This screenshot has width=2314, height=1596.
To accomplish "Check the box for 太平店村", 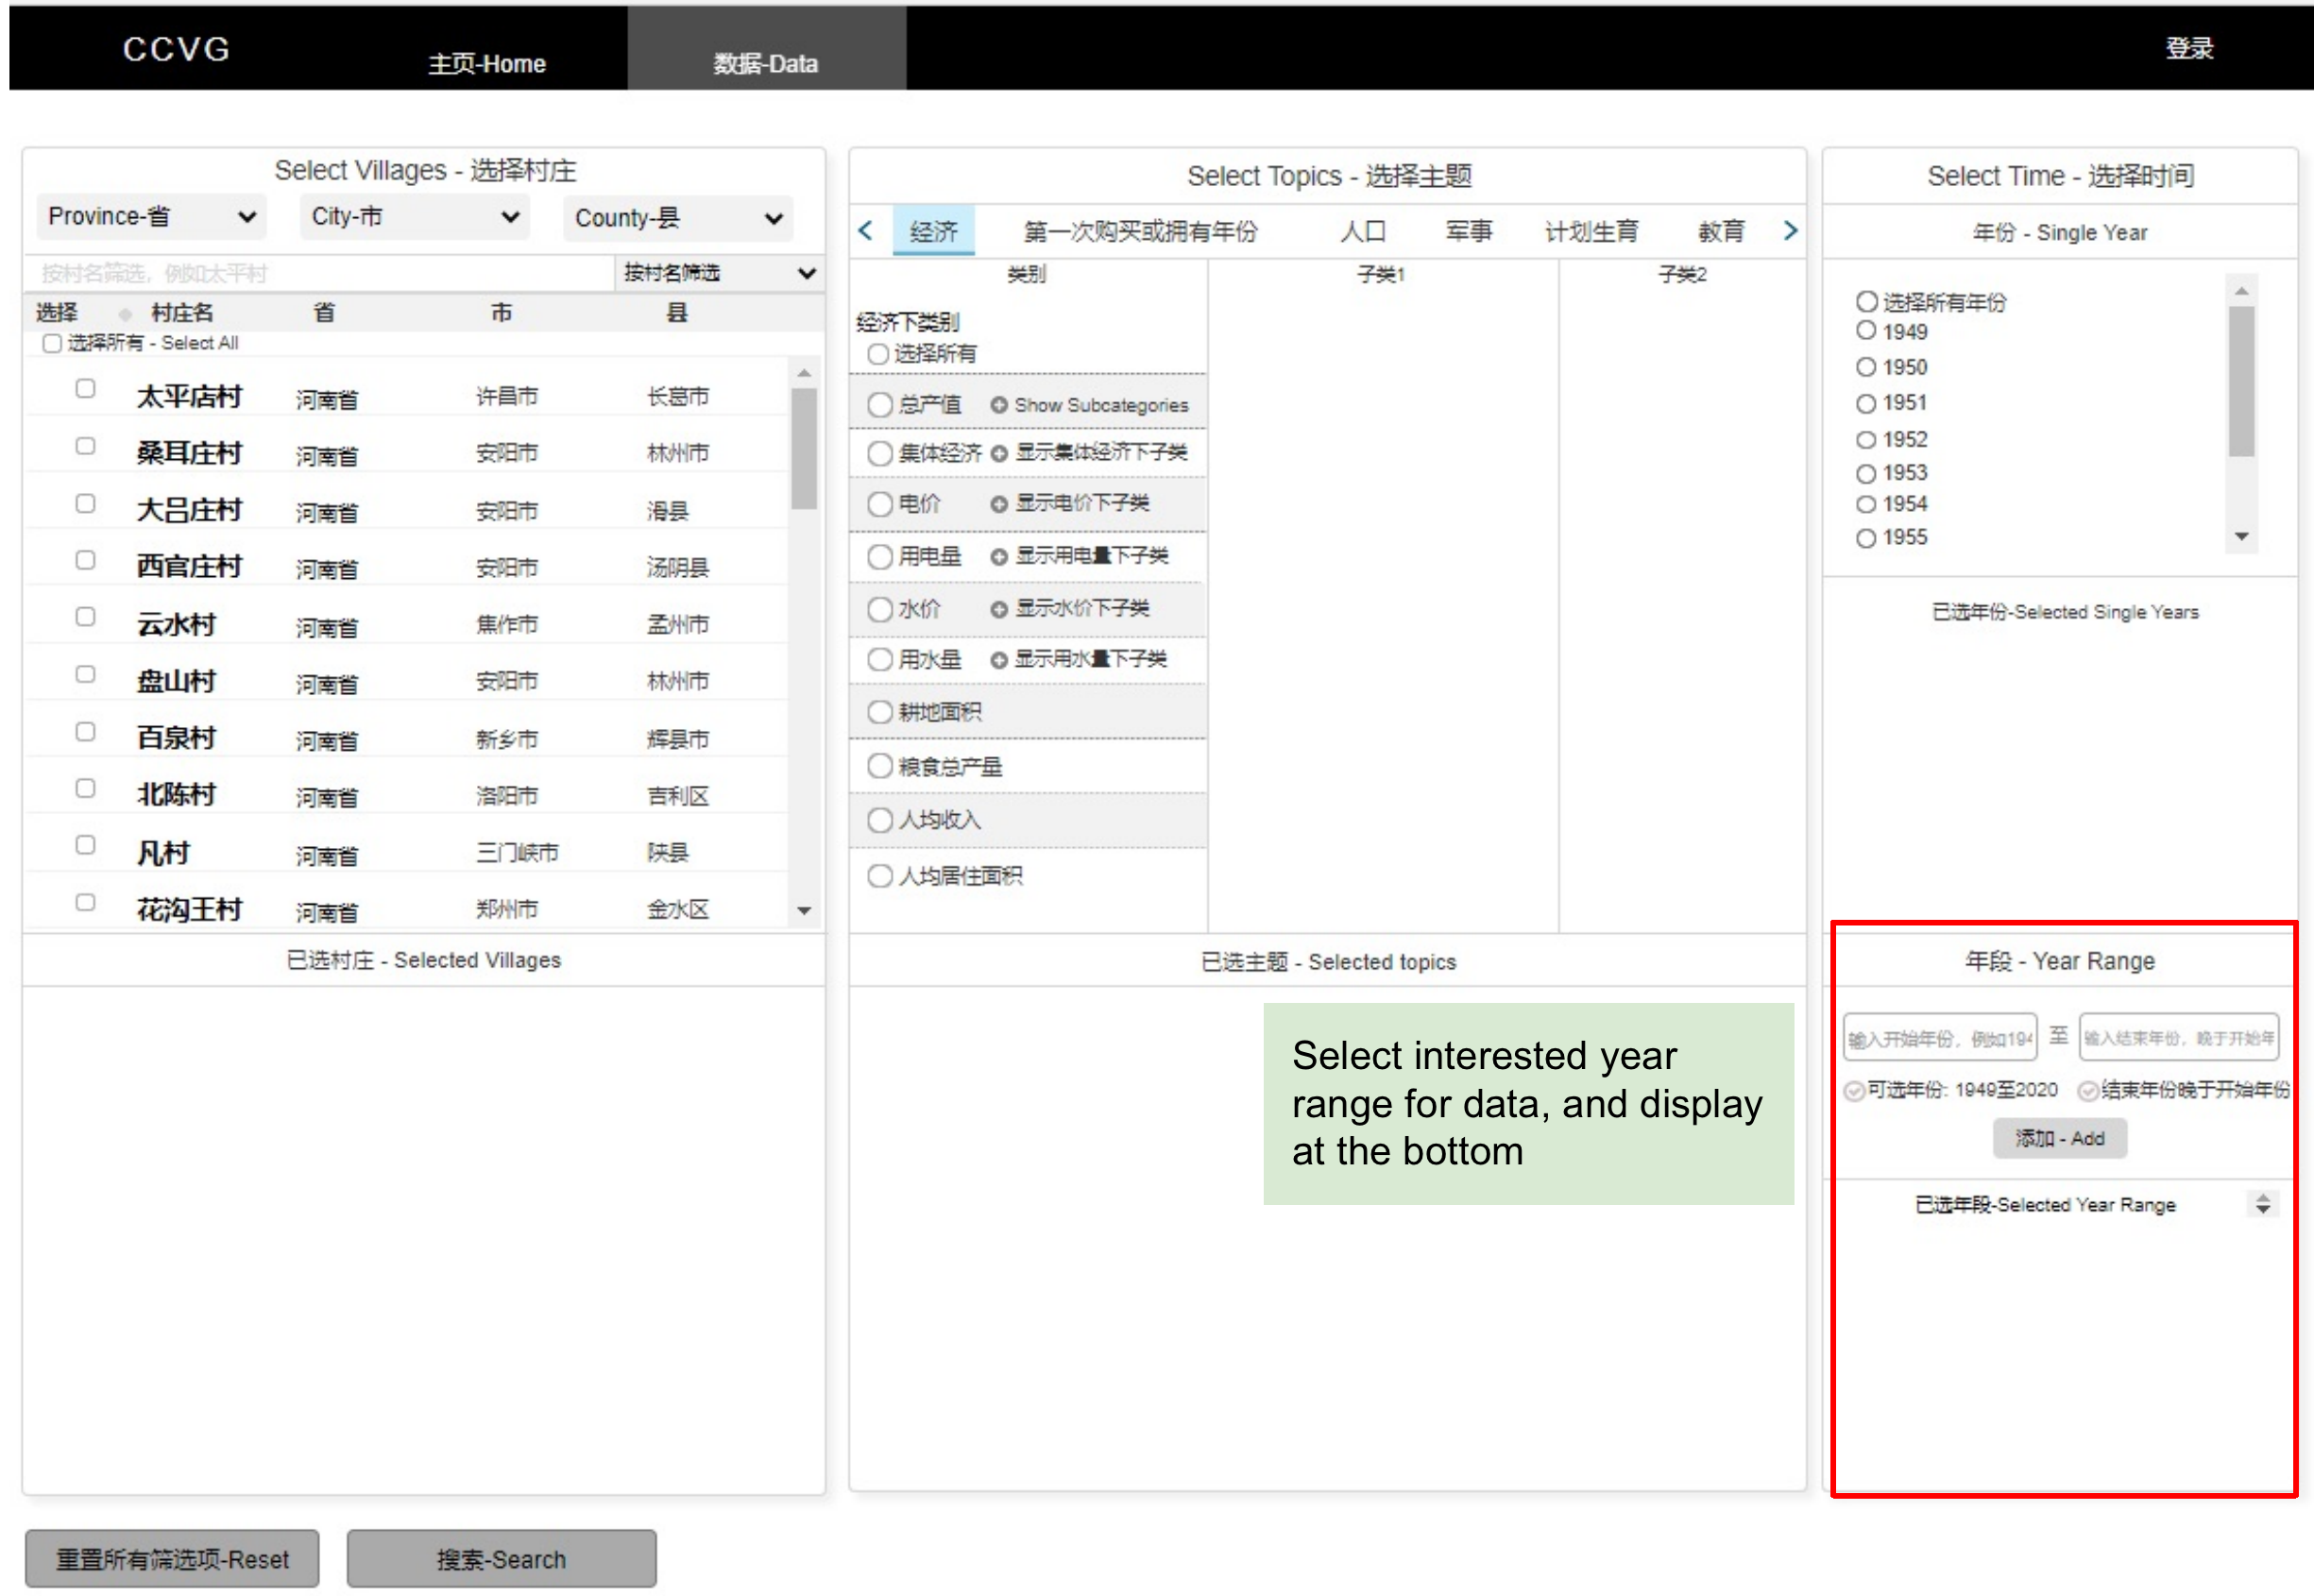I will coord(86,388).
